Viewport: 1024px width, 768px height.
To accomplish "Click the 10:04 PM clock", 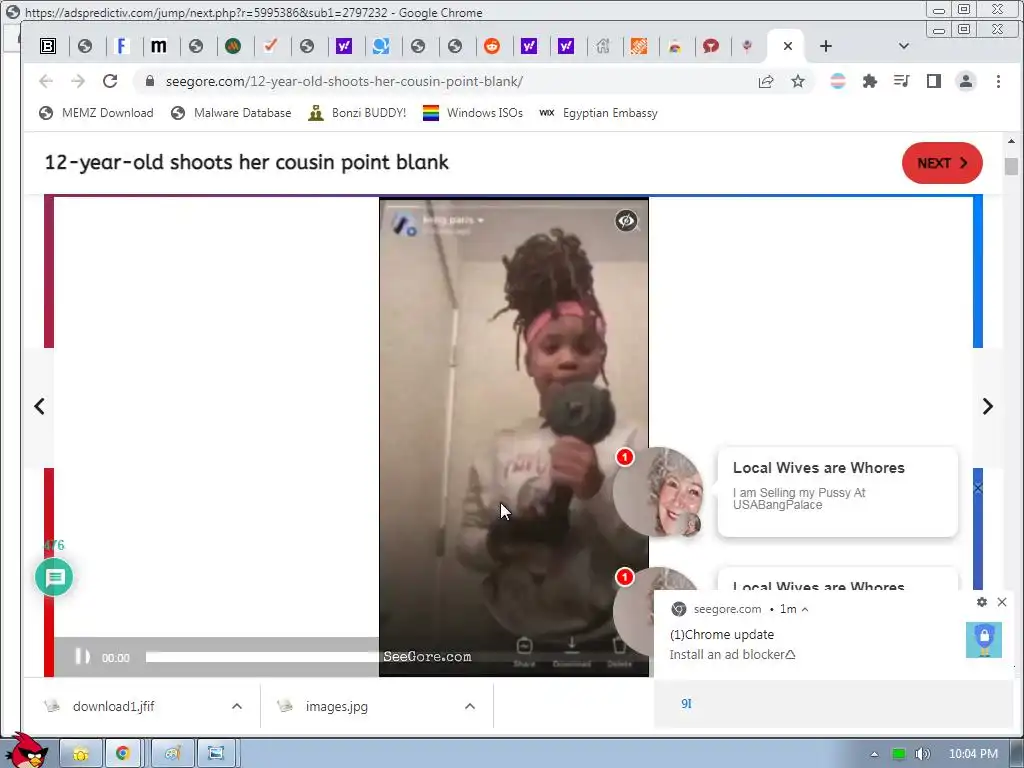I will (x=973, y=754).
